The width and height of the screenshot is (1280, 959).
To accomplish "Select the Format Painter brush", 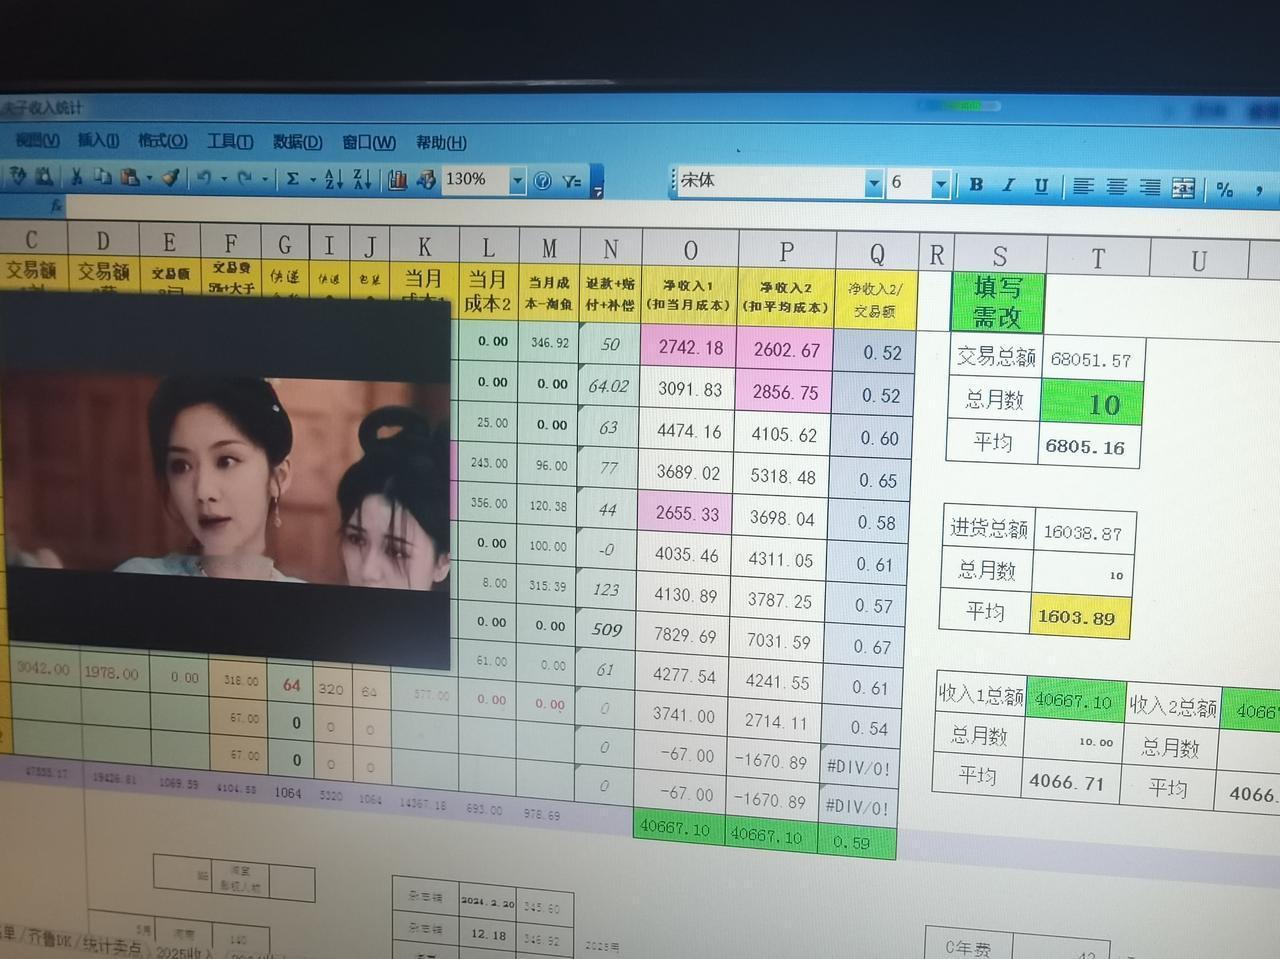I will 170,178.
